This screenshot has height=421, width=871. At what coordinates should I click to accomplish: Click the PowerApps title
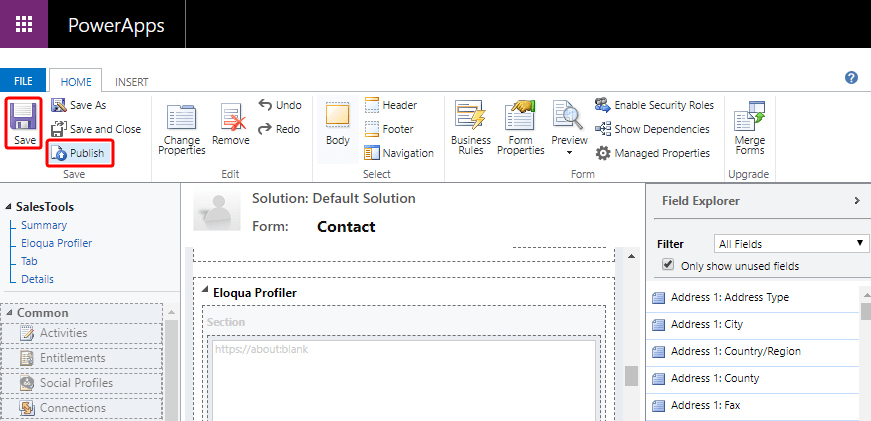tap(116, 25)
